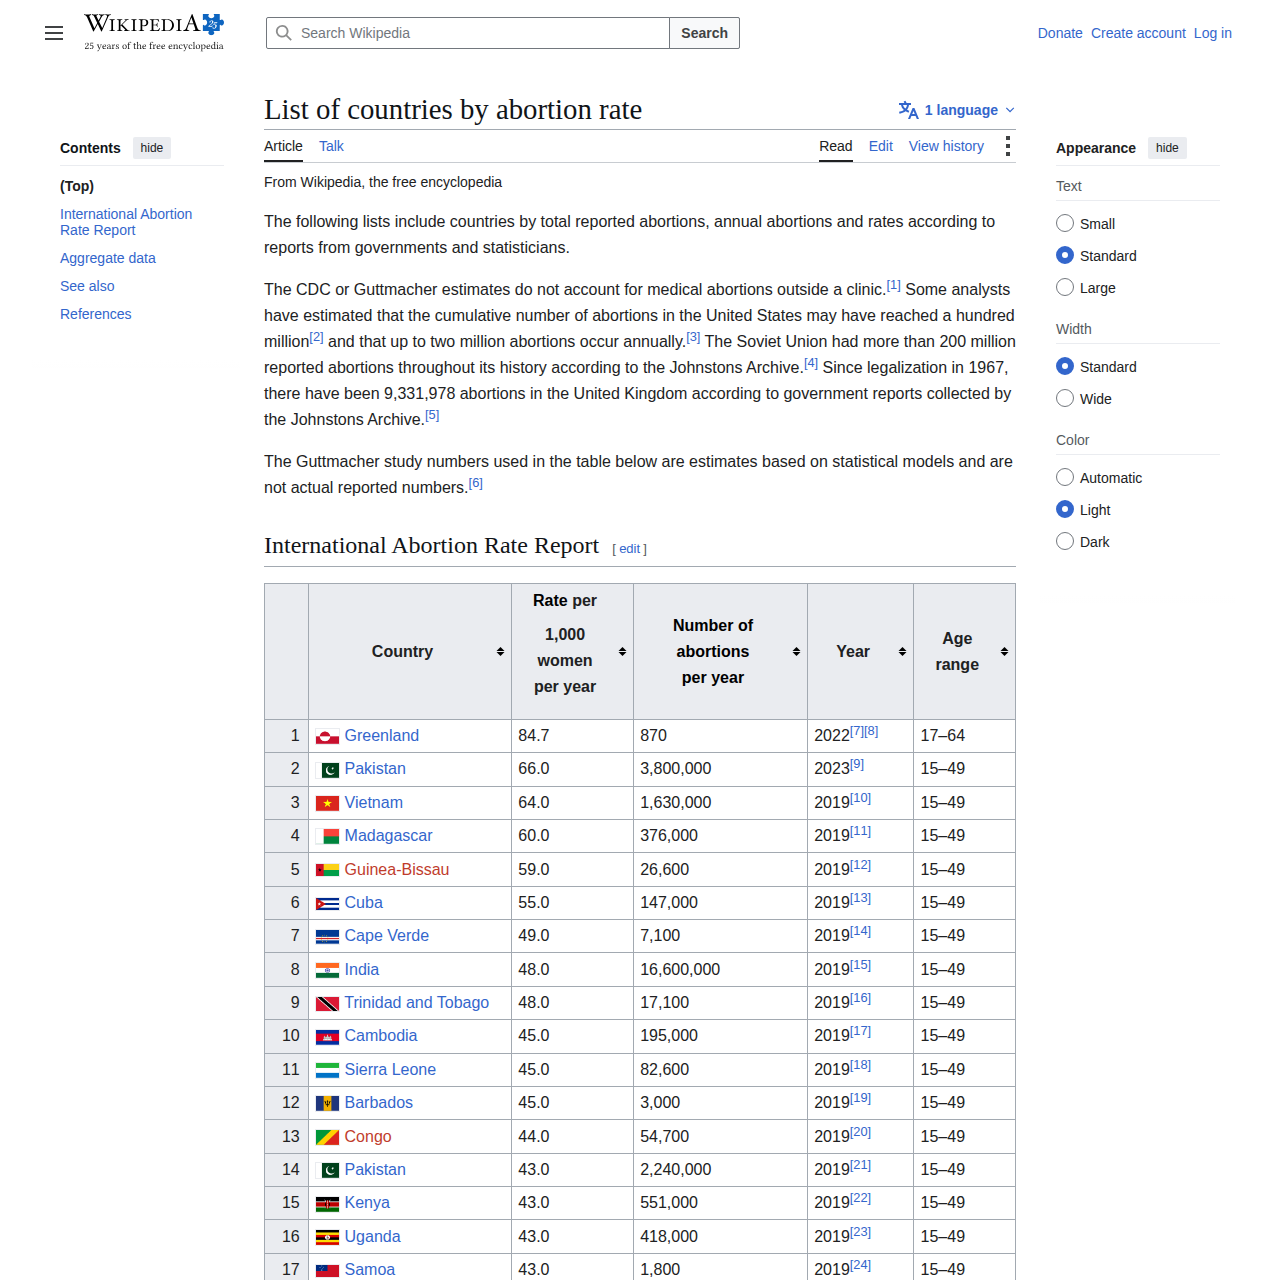
Task: Click the Create account link
Action: pyautogui.click(x=1138, y=33)
